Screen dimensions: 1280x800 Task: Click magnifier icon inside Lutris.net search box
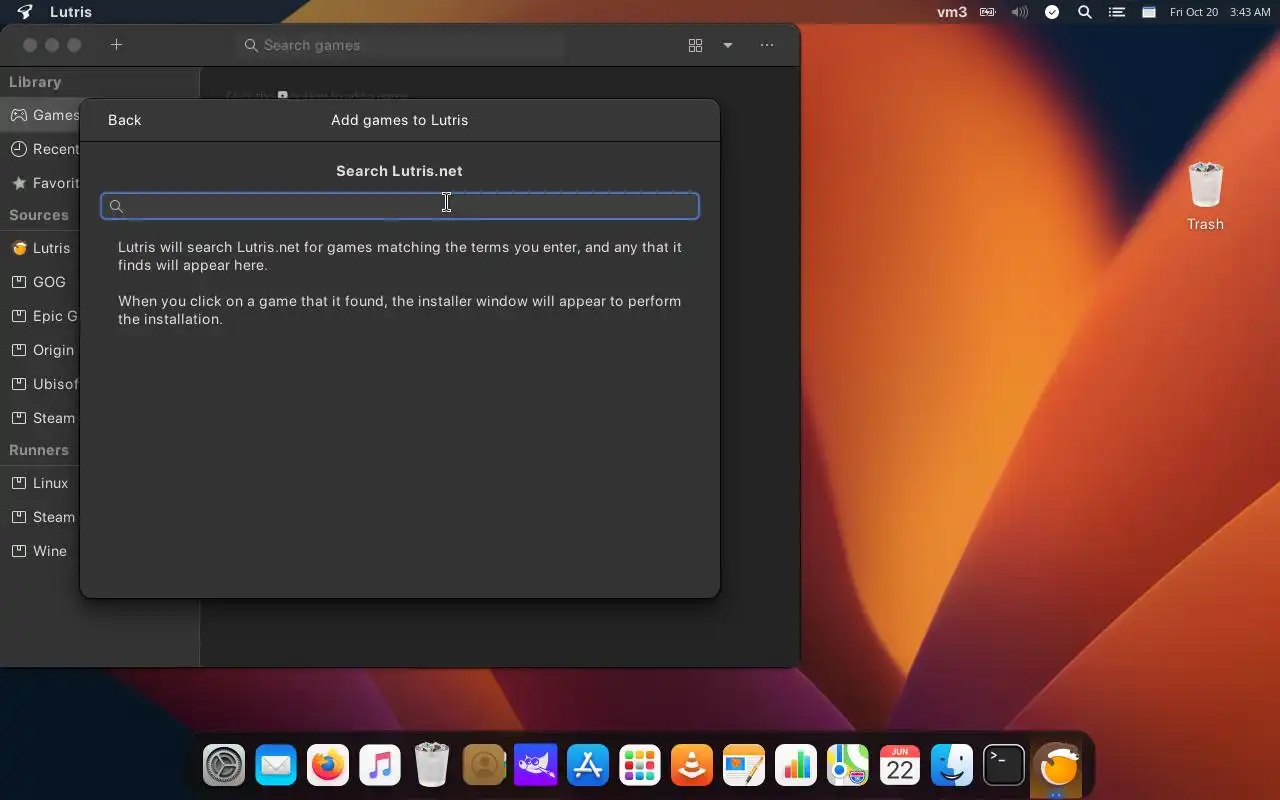116,206
